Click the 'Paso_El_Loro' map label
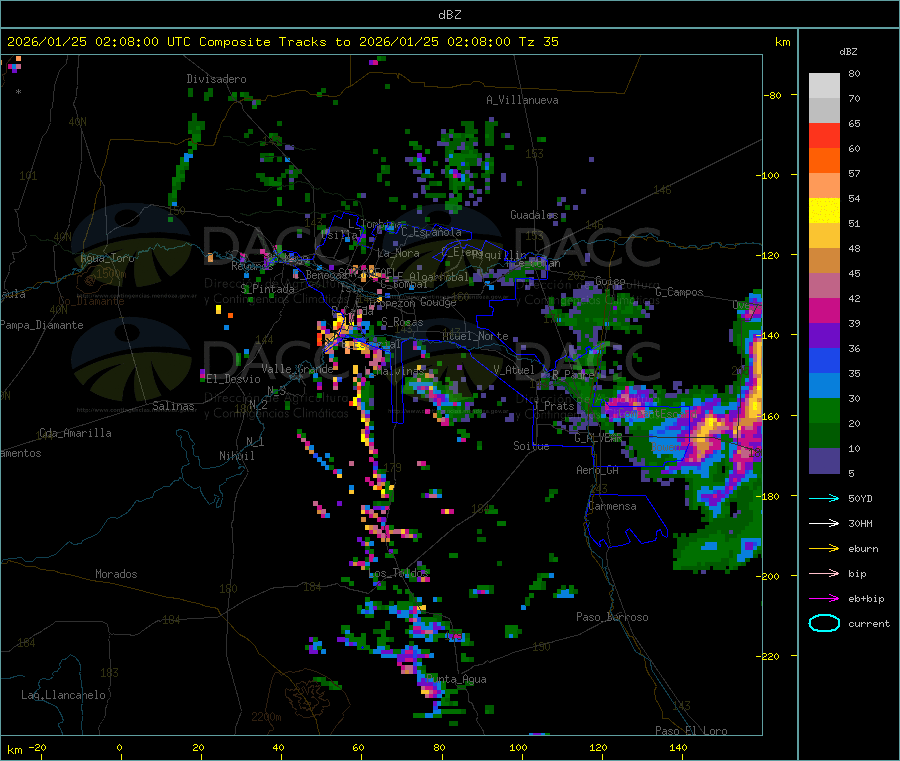The height and width of the screenshot is (761, 900). [692, 731]
